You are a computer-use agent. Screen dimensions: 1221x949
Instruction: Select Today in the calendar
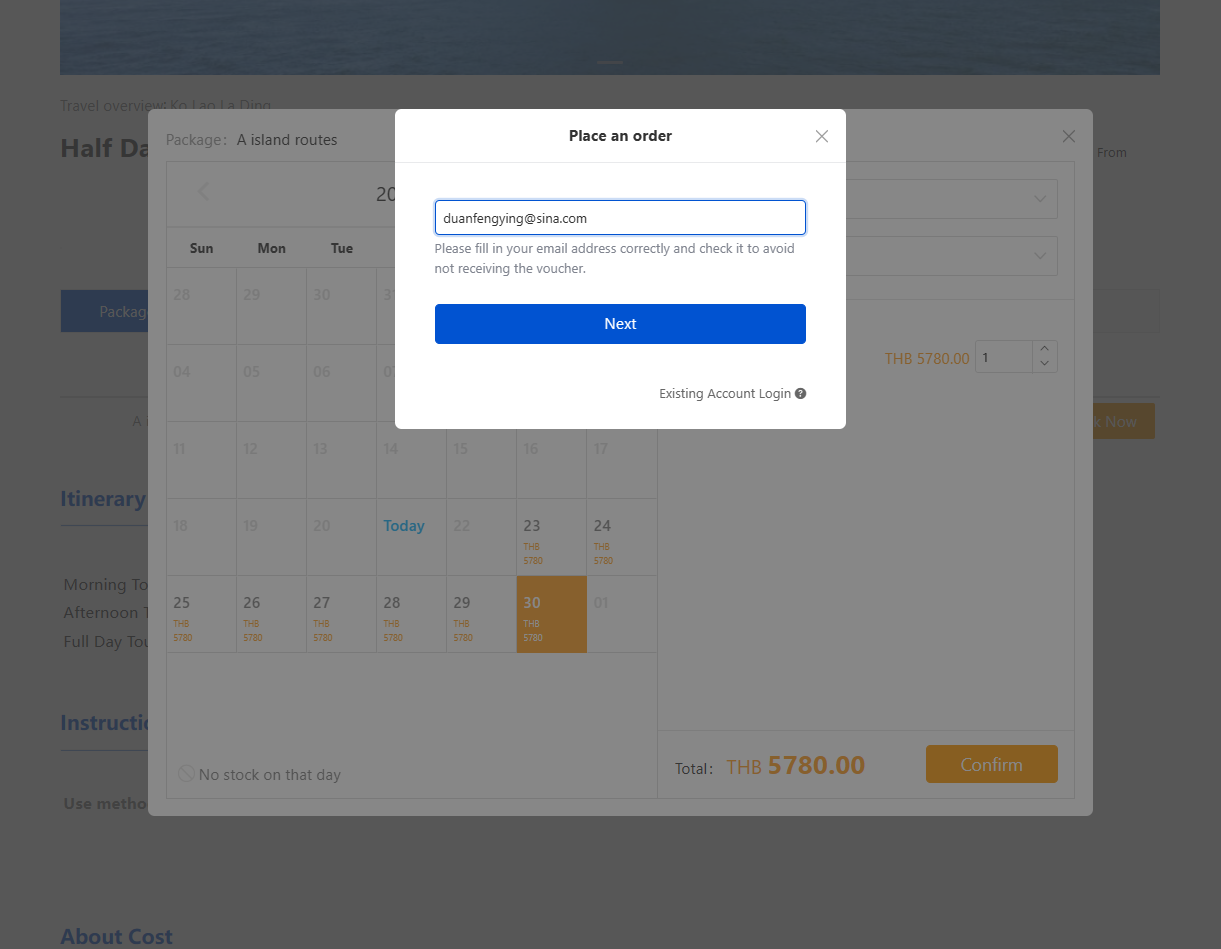(x=404, y=526)
